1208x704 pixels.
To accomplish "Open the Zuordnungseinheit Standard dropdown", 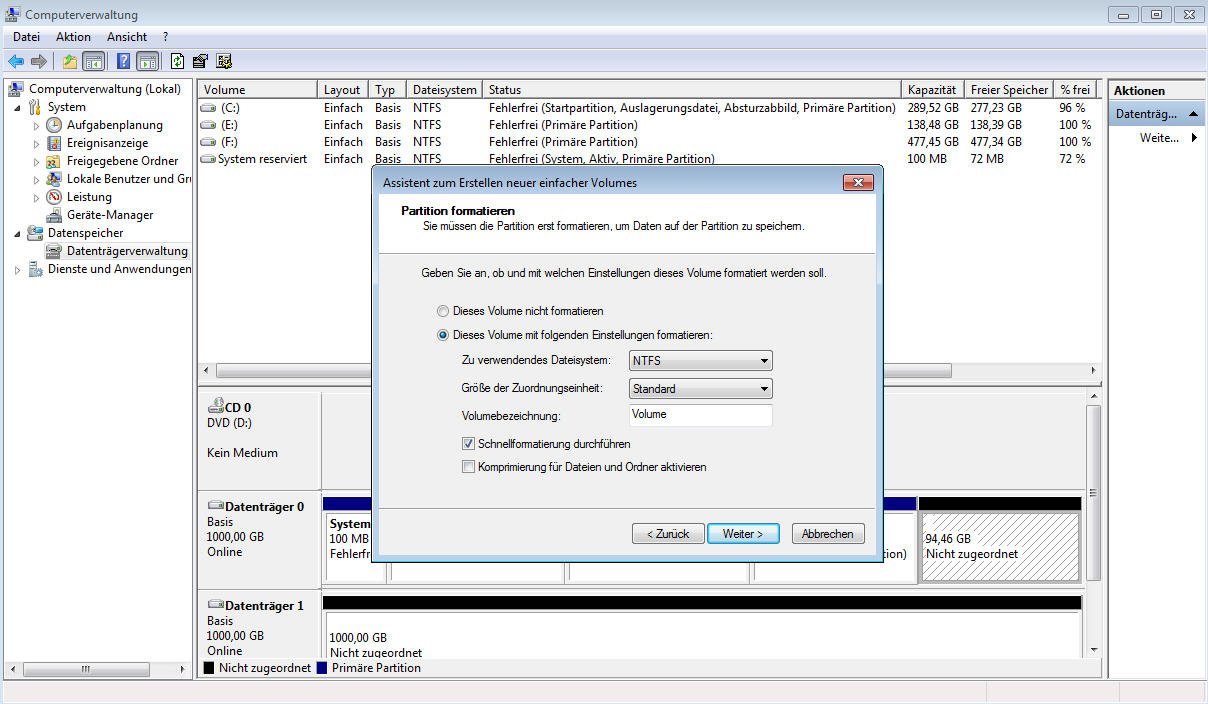I will coord(700,389).
